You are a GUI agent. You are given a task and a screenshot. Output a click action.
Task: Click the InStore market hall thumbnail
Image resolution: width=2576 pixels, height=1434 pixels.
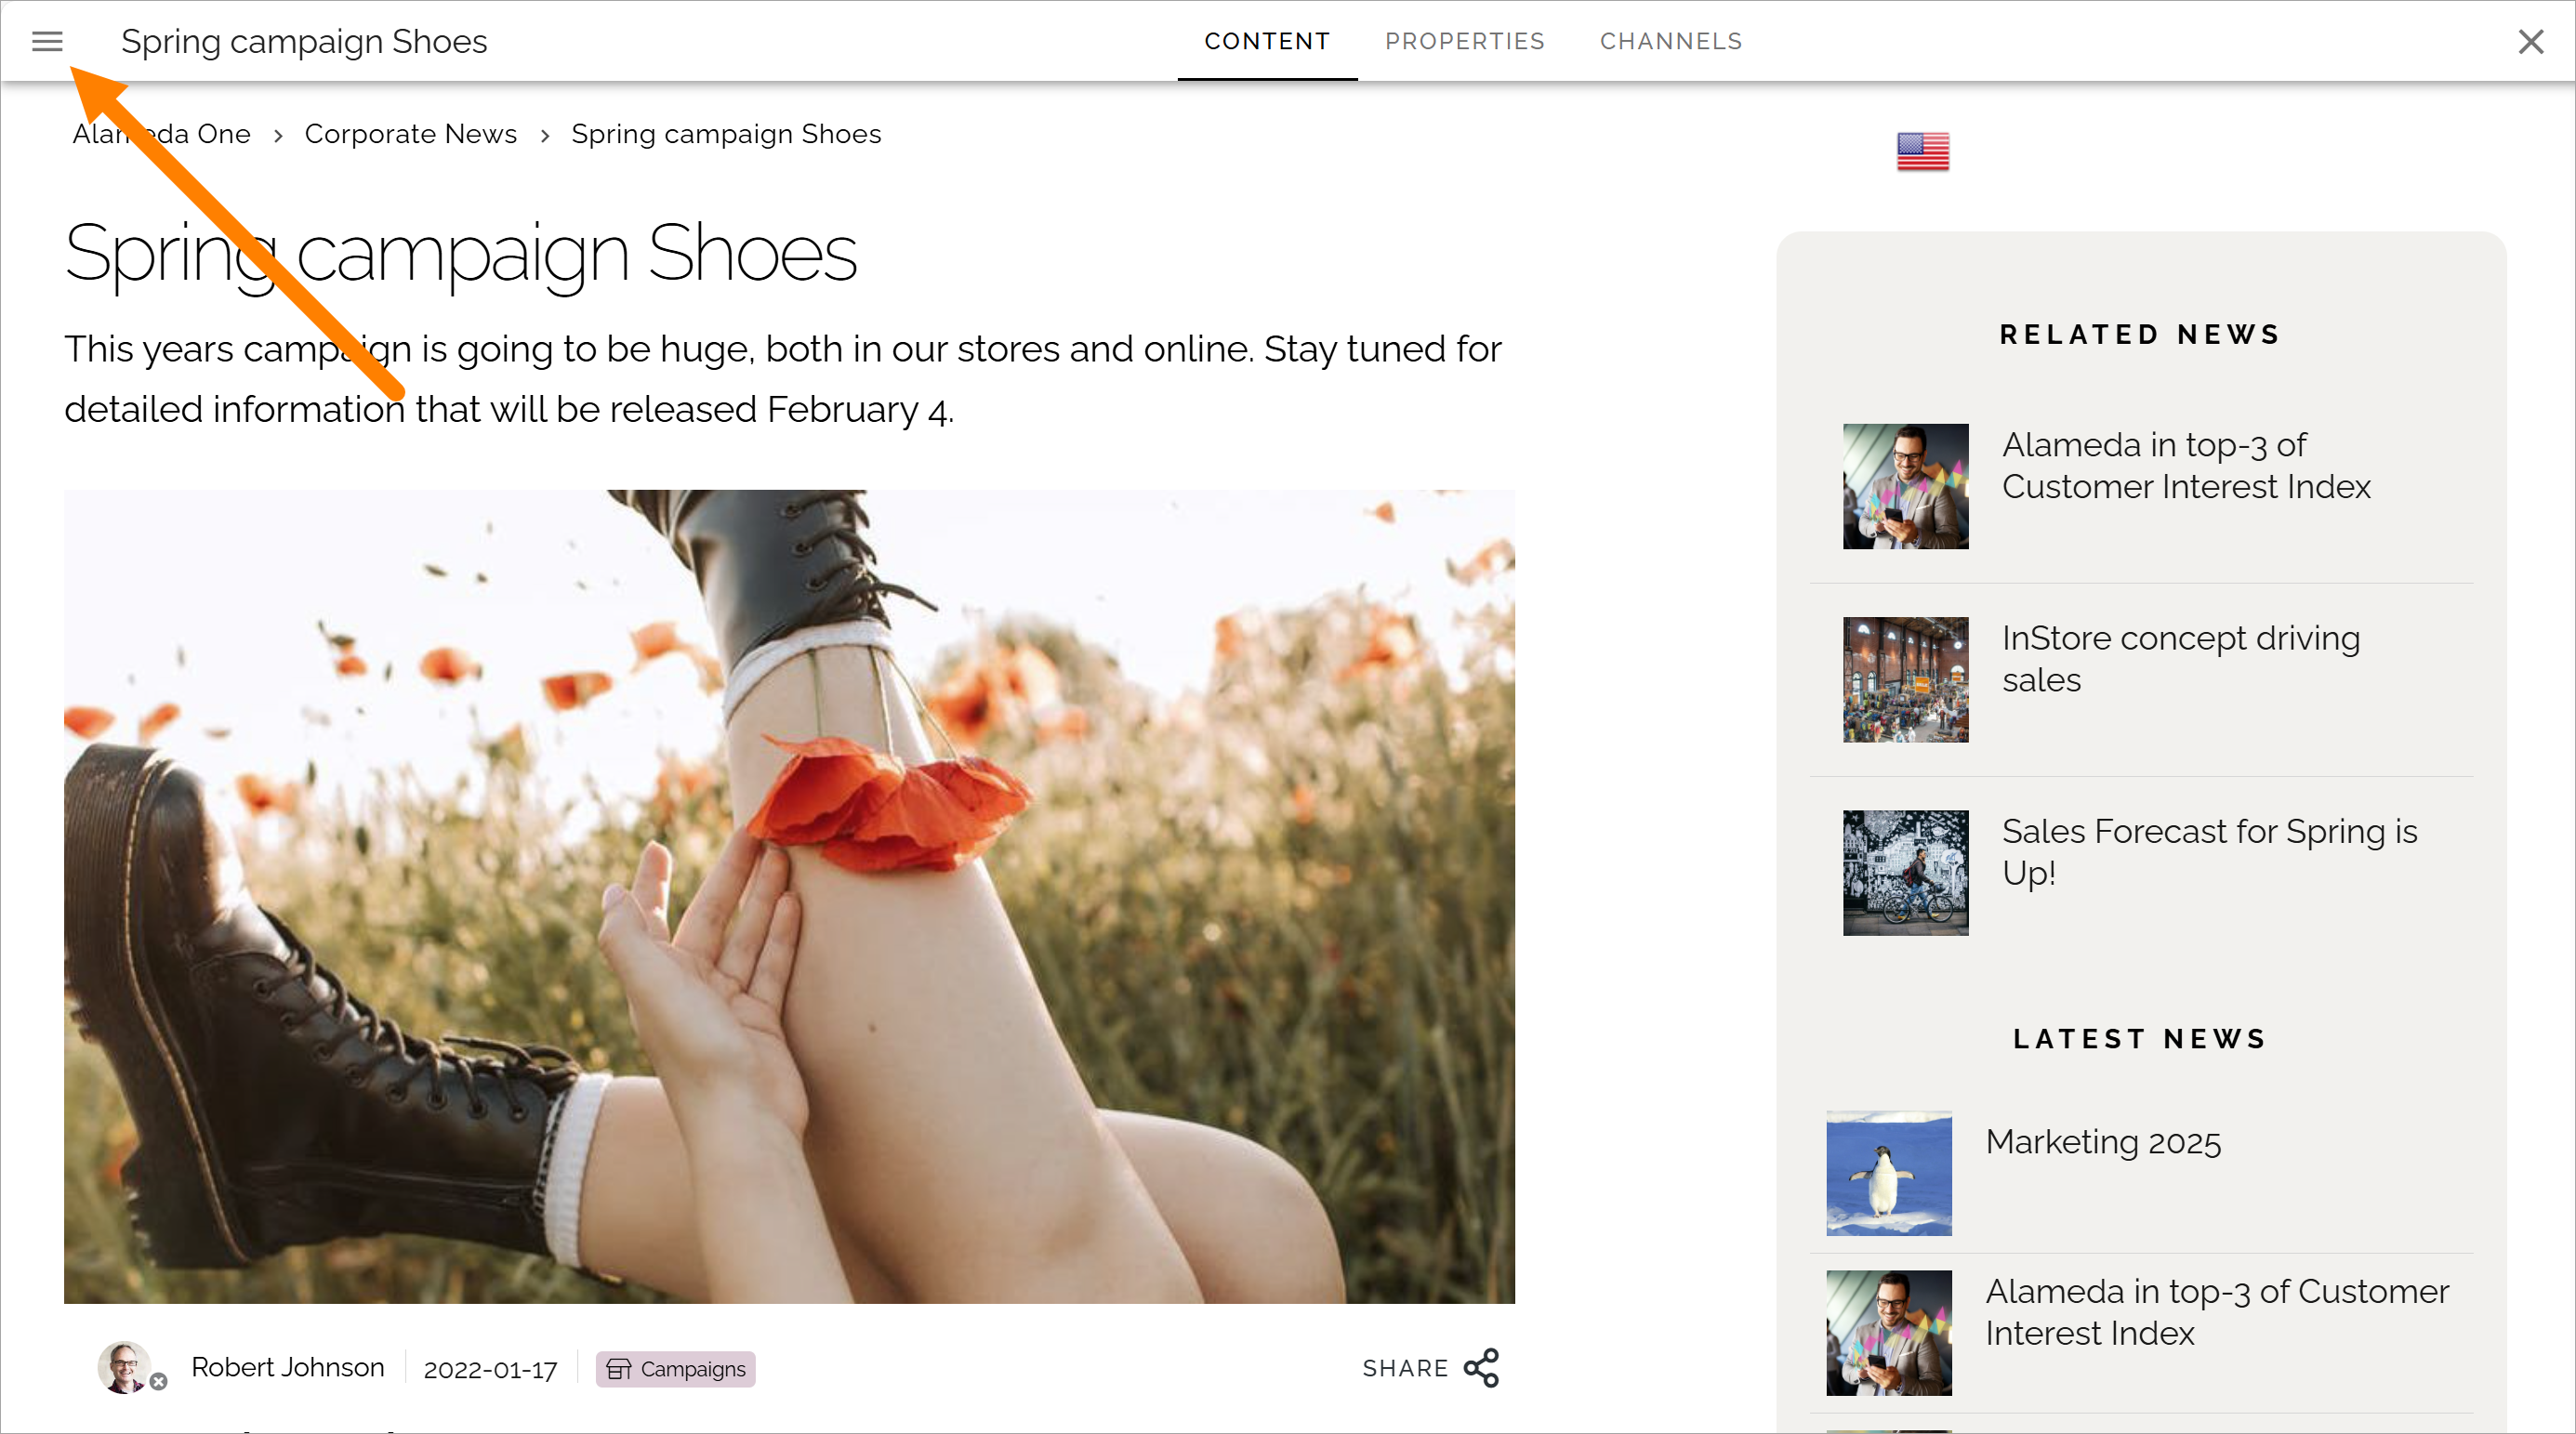pos(1905,679)
